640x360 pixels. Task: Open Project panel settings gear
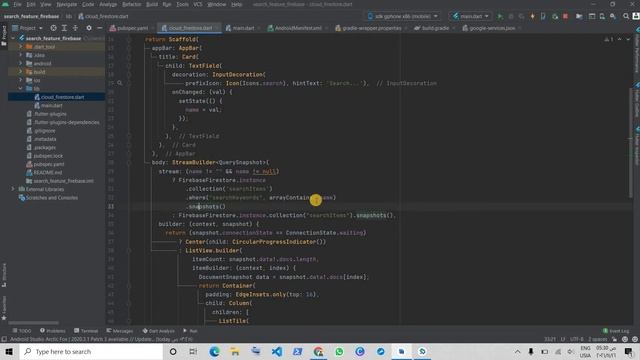(89, 28)
